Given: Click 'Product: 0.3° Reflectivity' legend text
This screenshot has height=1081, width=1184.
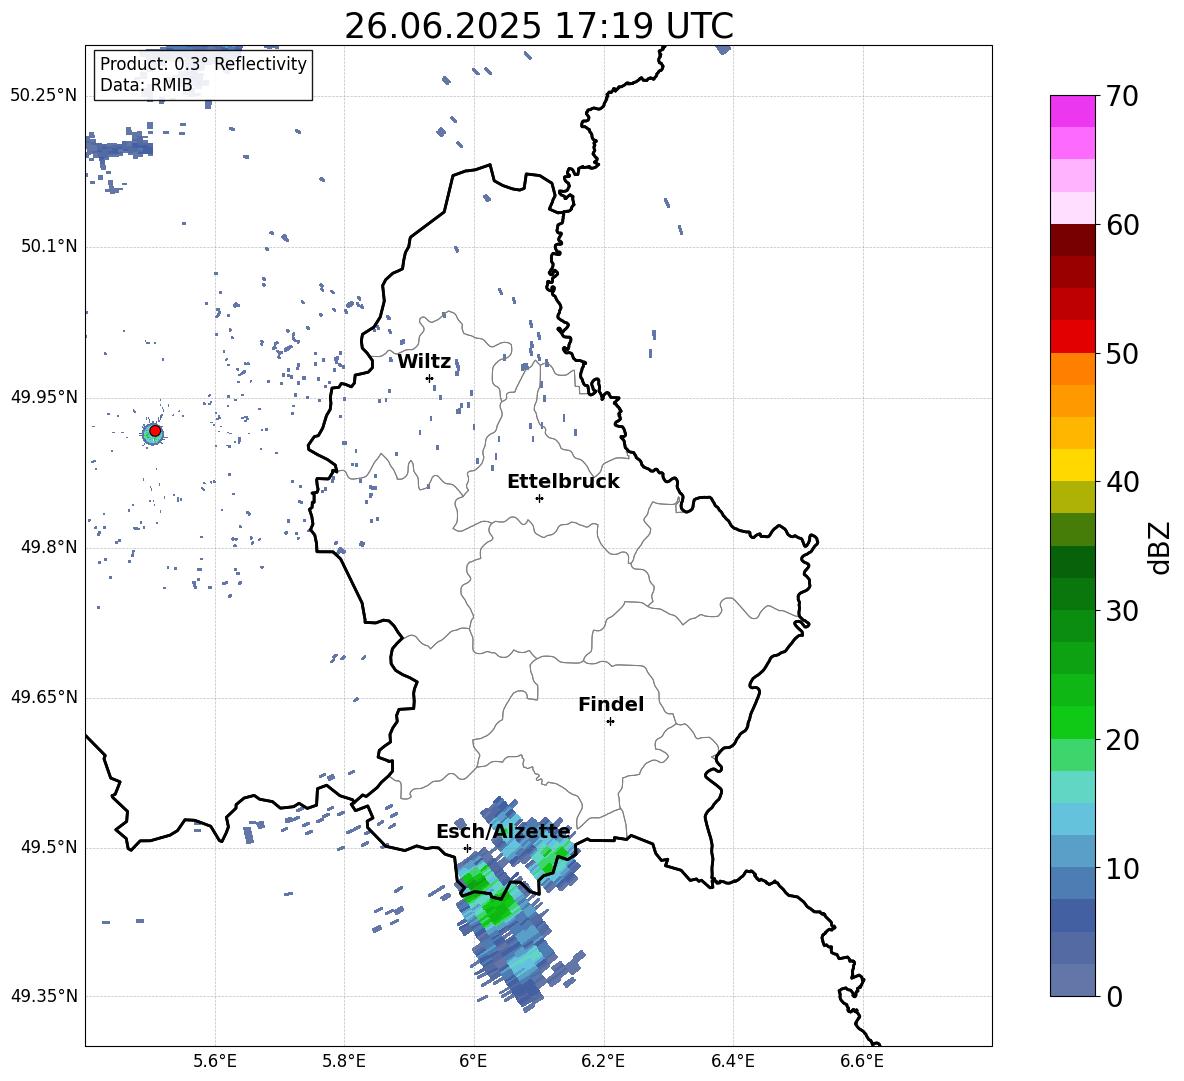Looking at the screenshot, I should tap(203, 64).
